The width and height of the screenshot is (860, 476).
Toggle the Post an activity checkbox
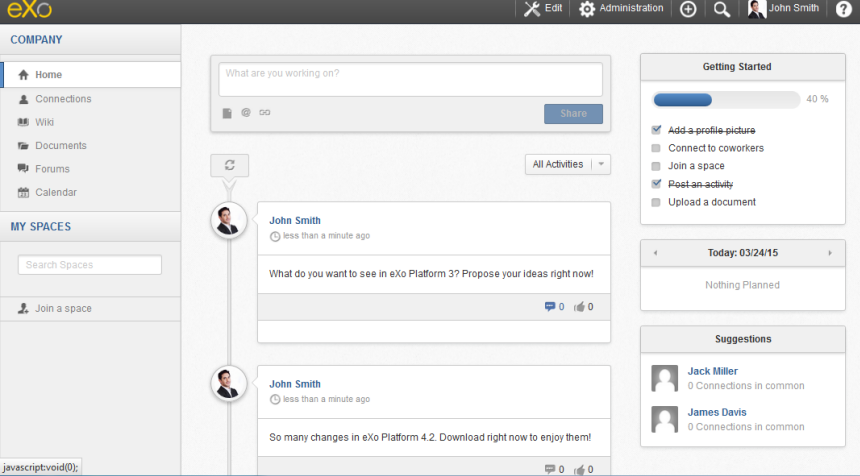[656, 184]
